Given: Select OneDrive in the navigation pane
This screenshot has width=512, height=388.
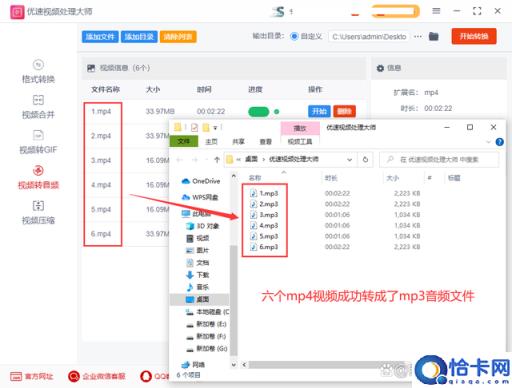Looking at the screenshot, I should pos(201,181).
